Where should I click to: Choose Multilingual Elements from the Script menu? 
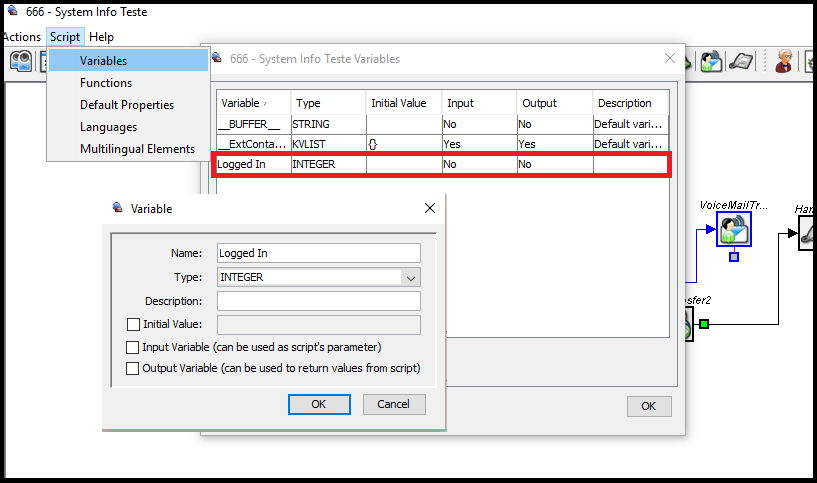pos(128,149)
